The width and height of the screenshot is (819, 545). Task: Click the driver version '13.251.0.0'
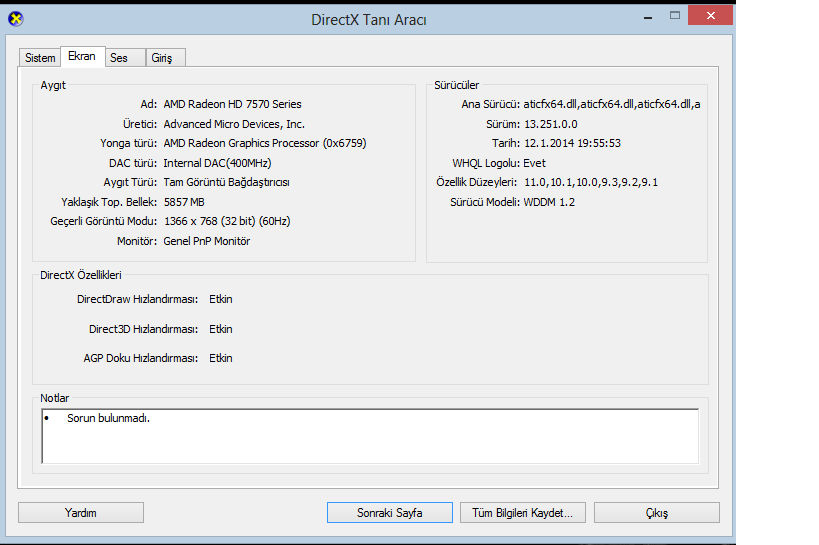(x=551, y=124)
